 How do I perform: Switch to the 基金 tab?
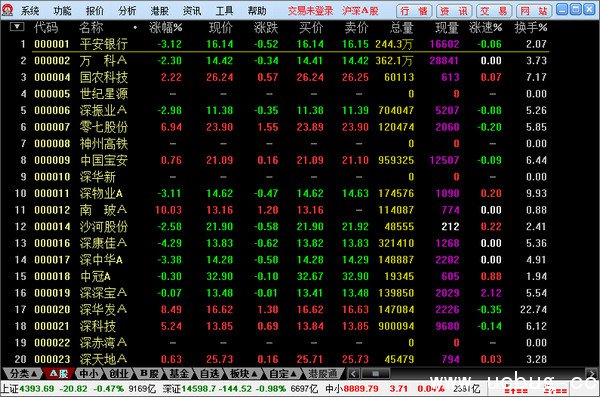[x=179, y=374]
